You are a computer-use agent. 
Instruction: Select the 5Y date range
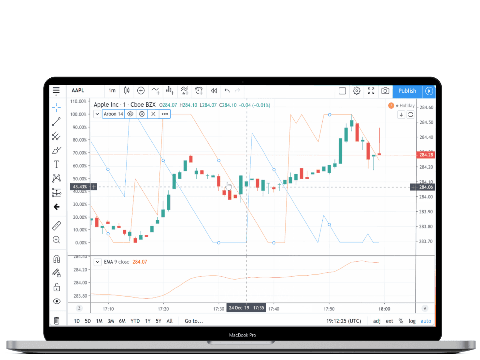[x=158, y=321]
